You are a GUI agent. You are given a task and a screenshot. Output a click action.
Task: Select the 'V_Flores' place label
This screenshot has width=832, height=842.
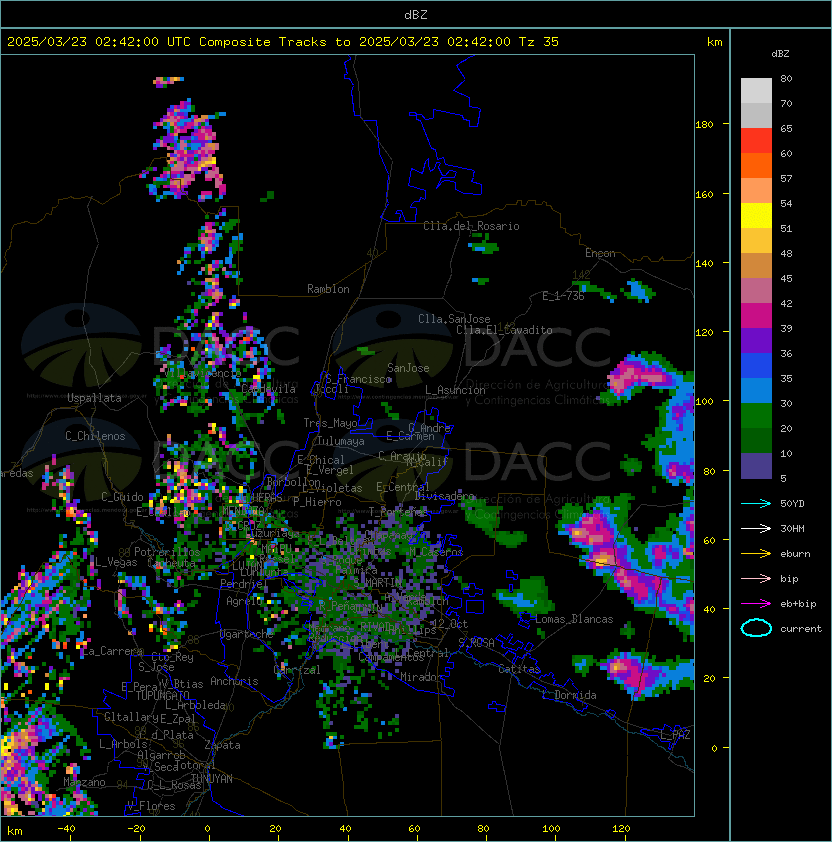(151, 806)
